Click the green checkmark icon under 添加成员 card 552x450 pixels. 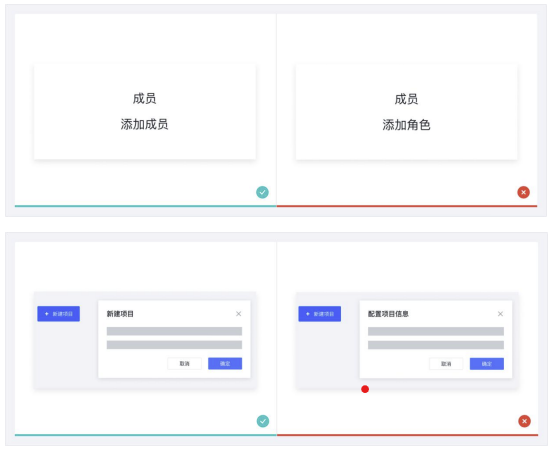(262, 192)
